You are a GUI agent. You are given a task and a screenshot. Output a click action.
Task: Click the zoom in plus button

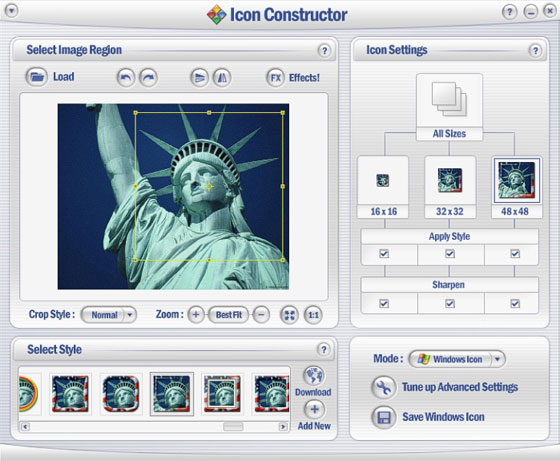pyautogui.click(x=196, y=315)
